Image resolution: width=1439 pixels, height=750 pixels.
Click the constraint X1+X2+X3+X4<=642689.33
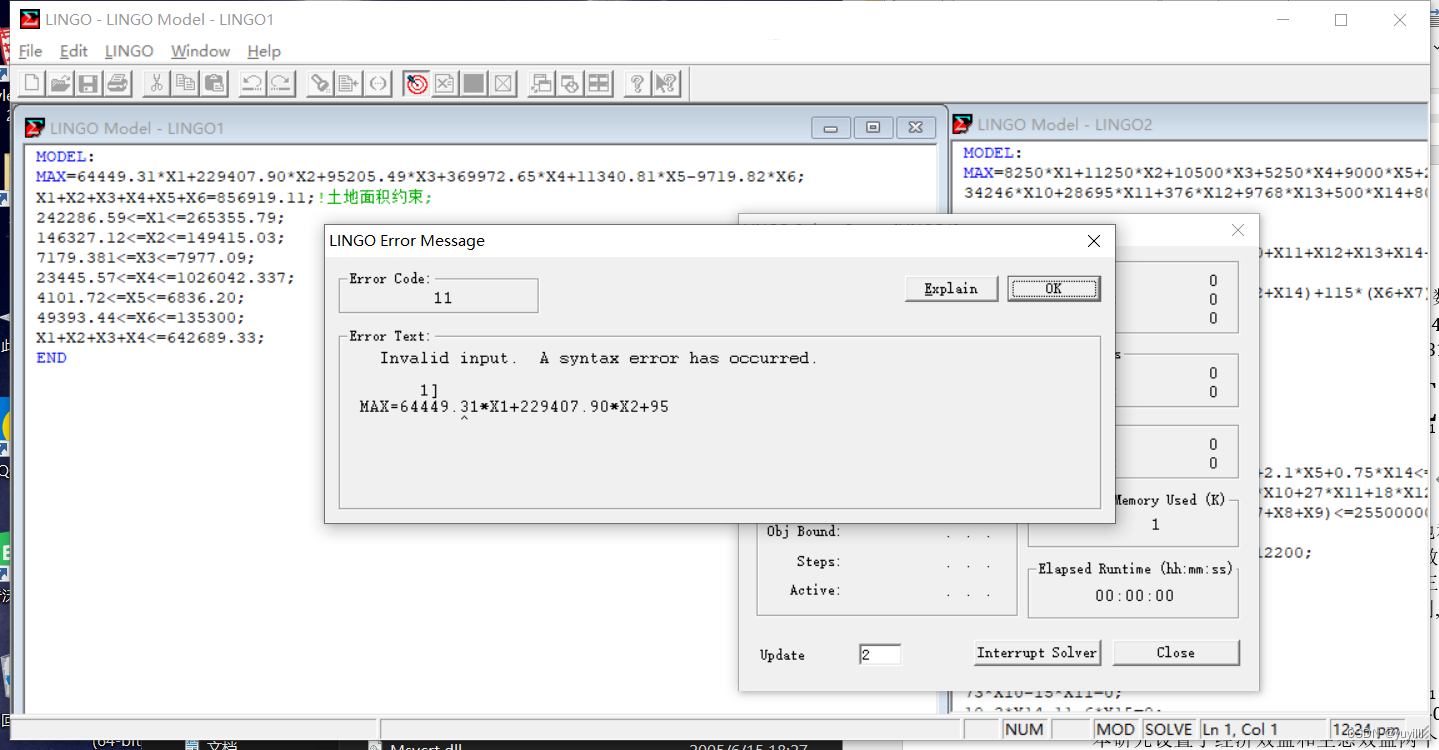pos(150,337)
